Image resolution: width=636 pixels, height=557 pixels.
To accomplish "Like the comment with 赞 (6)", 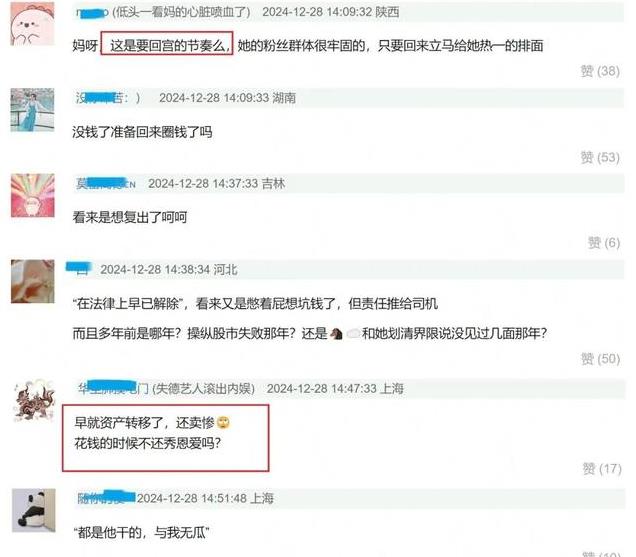I will pos(604,243).
